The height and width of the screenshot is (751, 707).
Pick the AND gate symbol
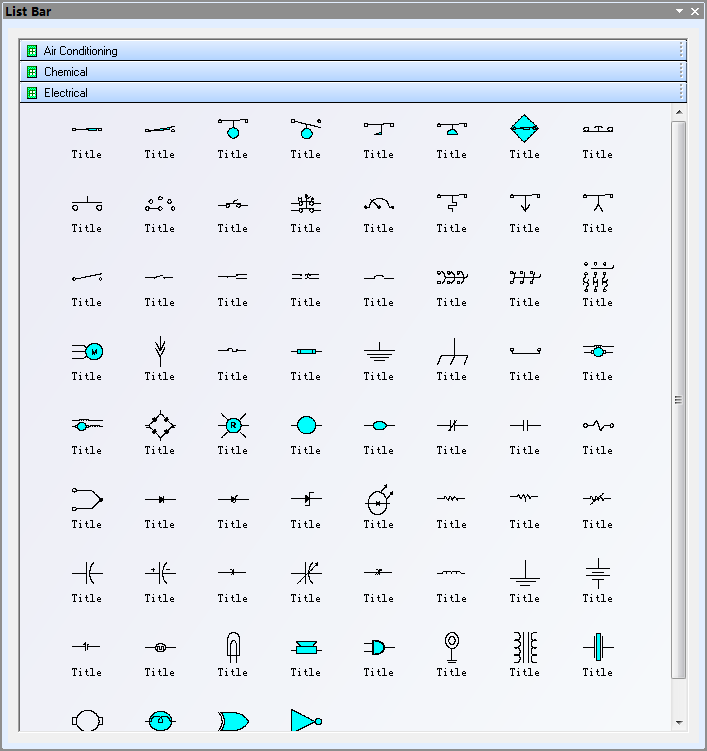pos(378,647)
